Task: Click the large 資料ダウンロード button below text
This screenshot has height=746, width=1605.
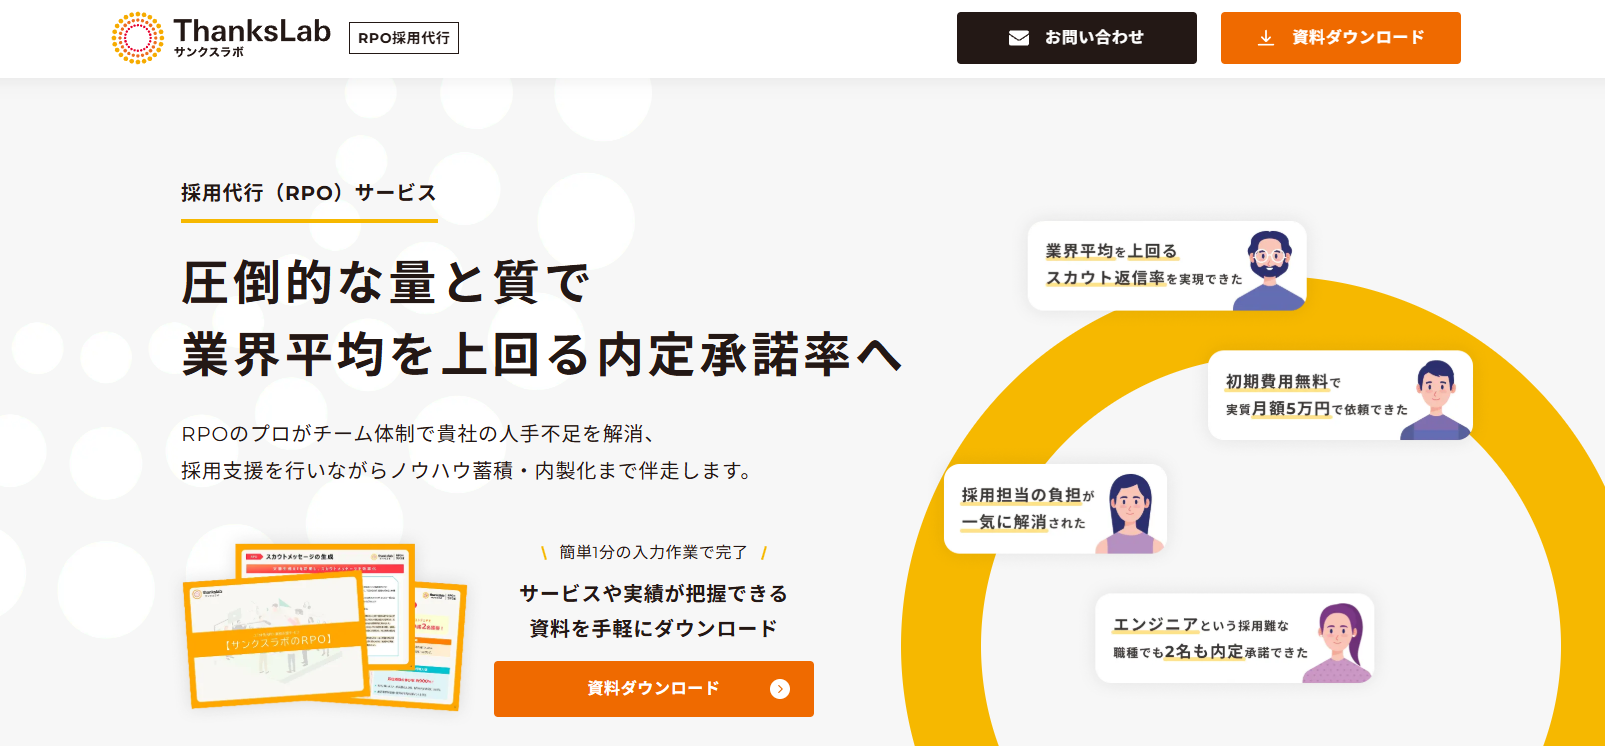Action: (x=654, y=689)
